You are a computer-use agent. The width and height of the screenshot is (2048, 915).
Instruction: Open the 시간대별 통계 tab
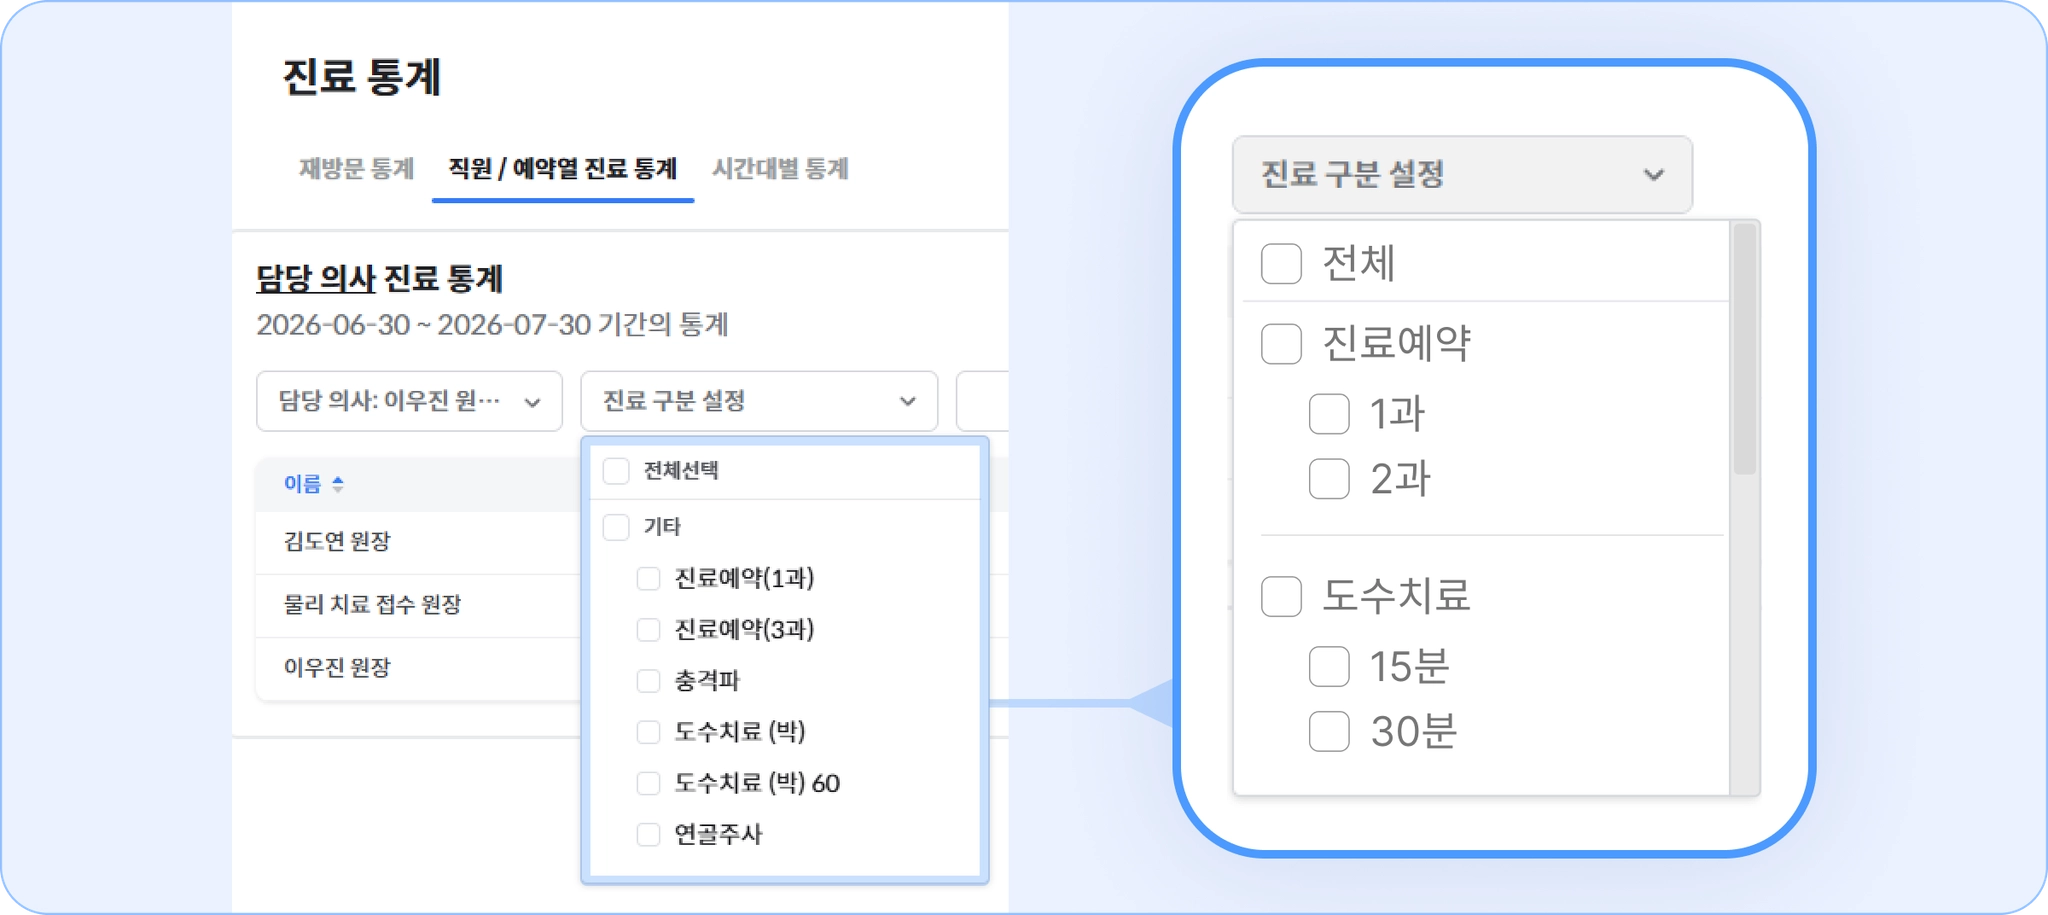[780, 169]
